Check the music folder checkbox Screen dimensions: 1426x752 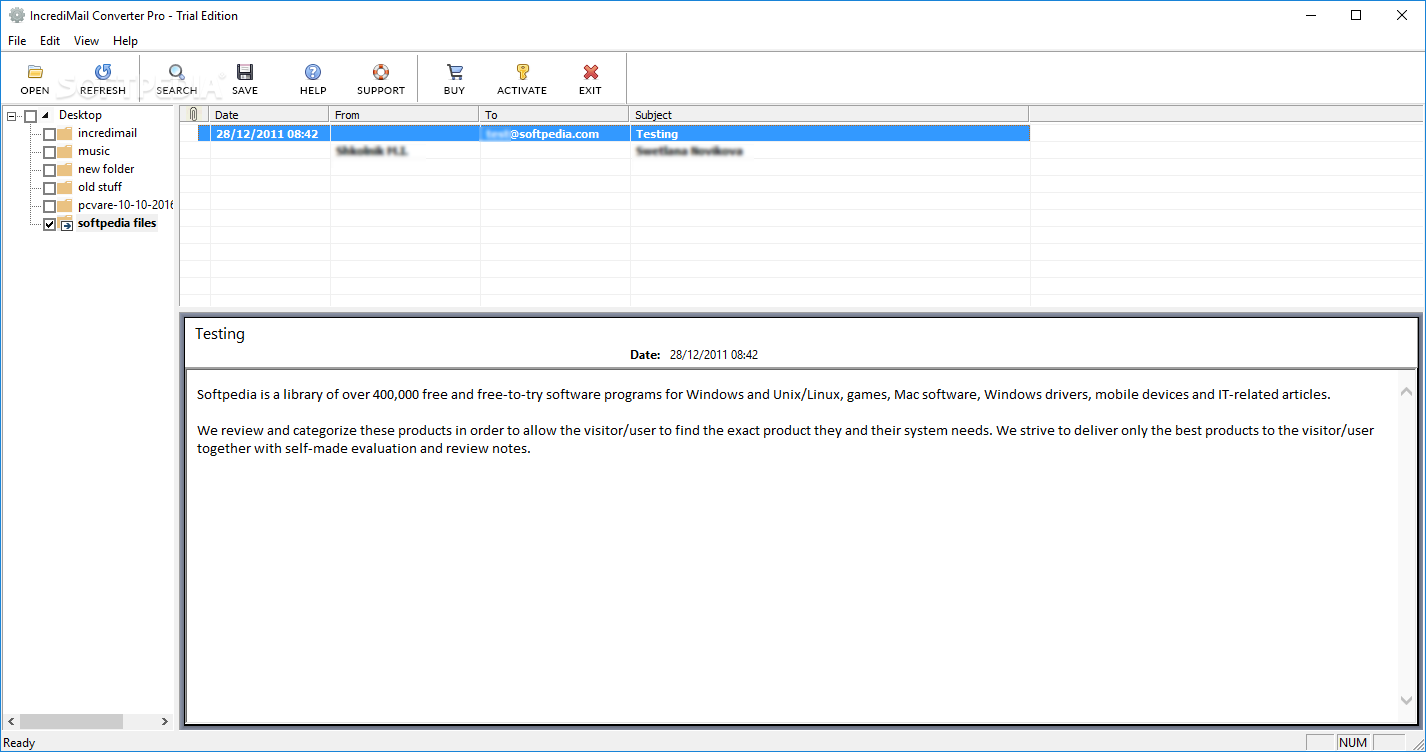(49, 152)
